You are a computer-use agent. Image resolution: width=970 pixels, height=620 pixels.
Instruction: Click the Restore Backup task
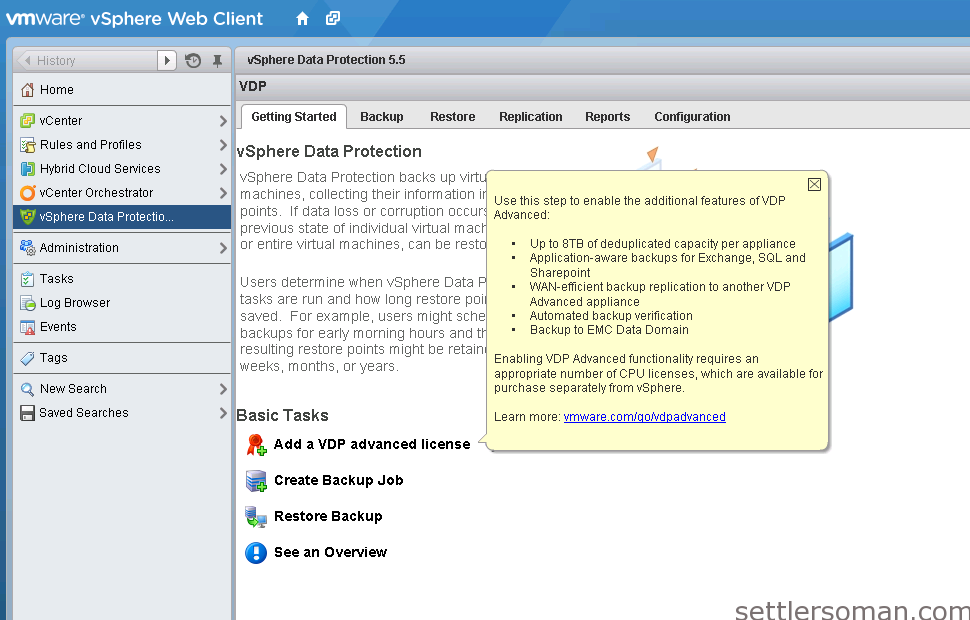point(328,516)
